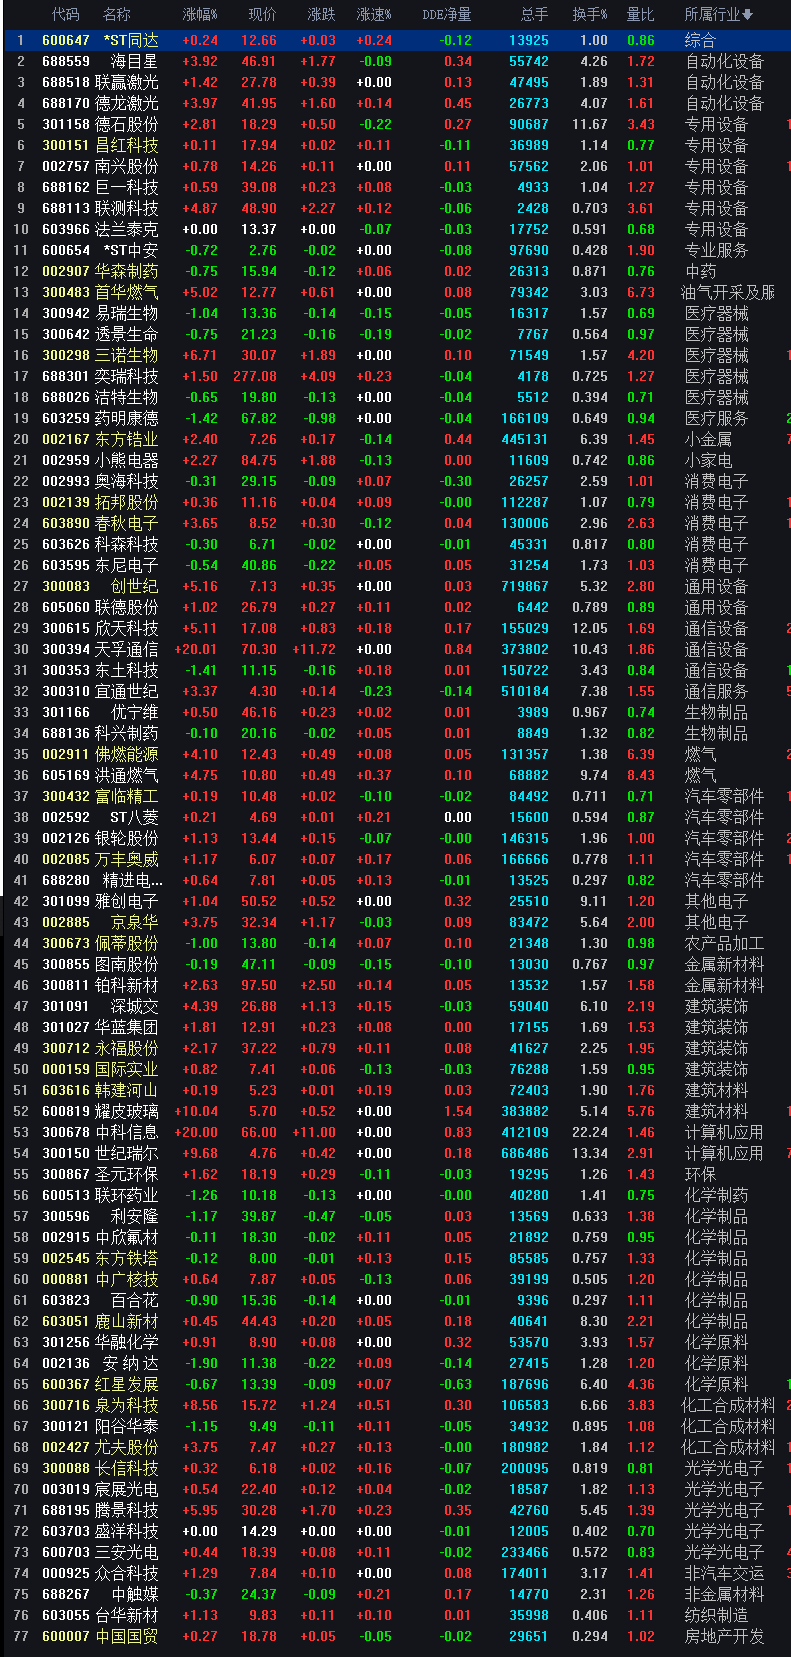Click the 代码 column header
This screenshot has width=791, height=1657.
click(x=65, y=15)
